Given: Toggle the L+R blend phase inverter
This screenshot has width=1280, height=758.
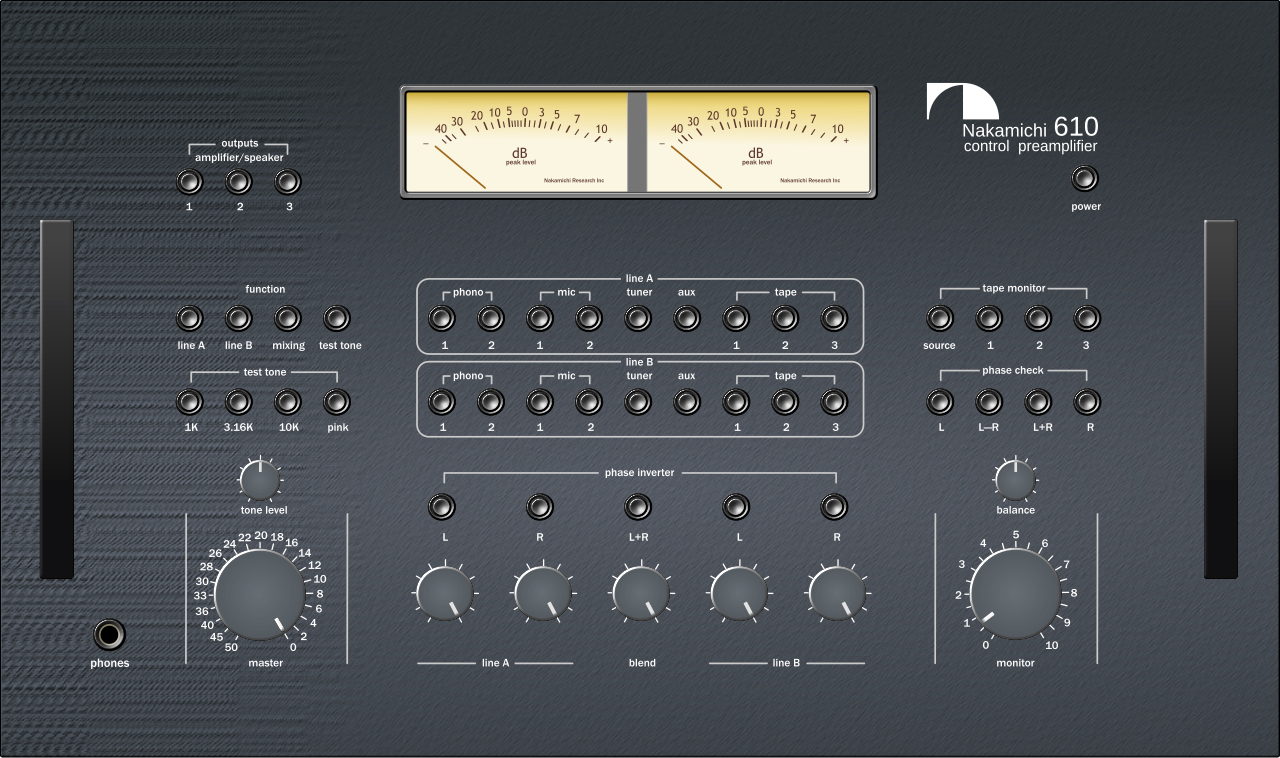Looking at the screenshot, I should tap(638, 507).
